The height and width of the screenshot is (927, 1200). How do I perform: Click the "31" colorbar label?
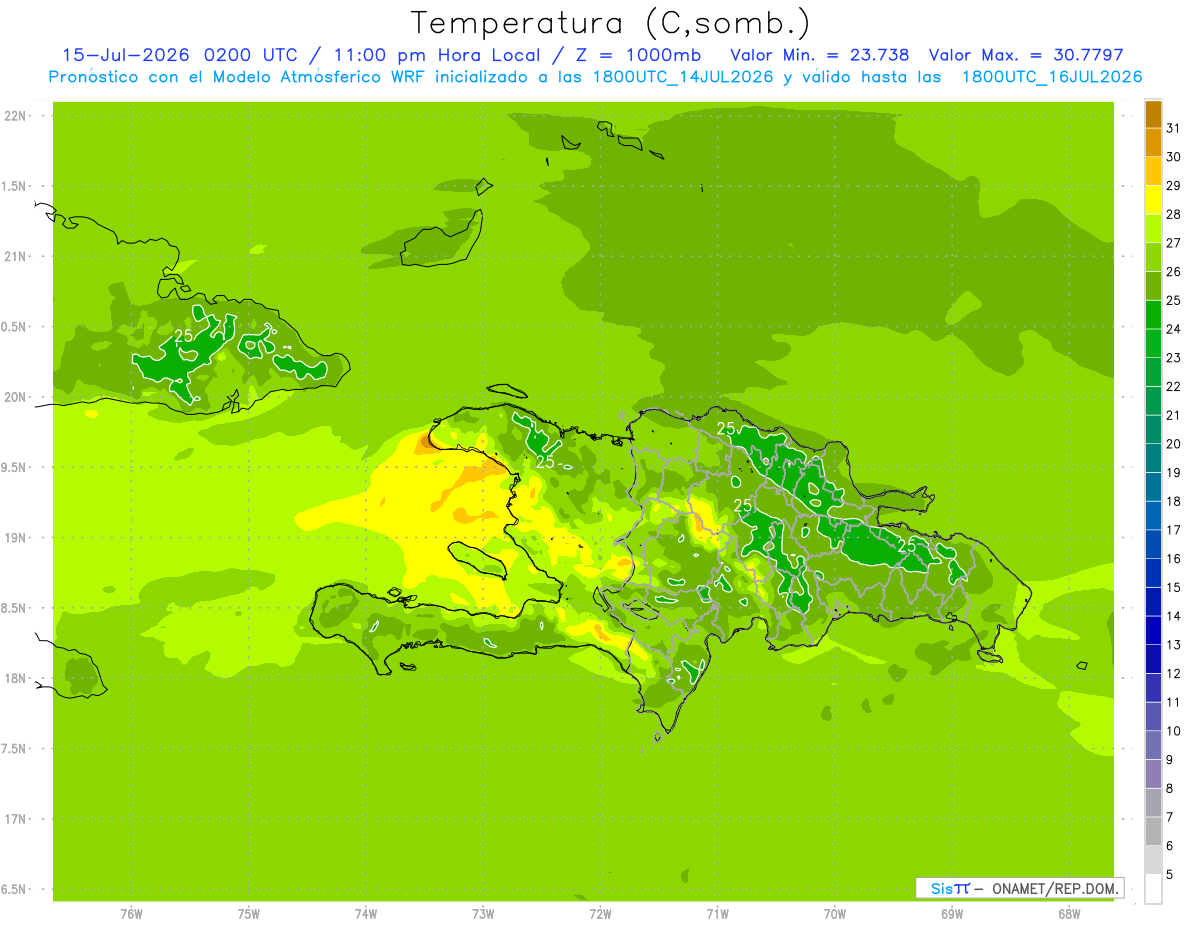pyautogui.click(x=1174, y=128)
